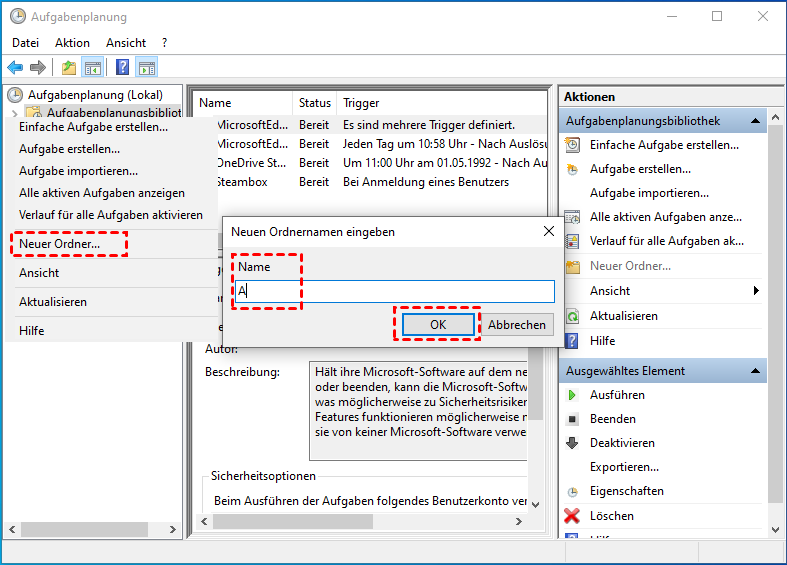
Task: Choose Aufgabe erstellen... in context menu
Action: tap(69, 149)
